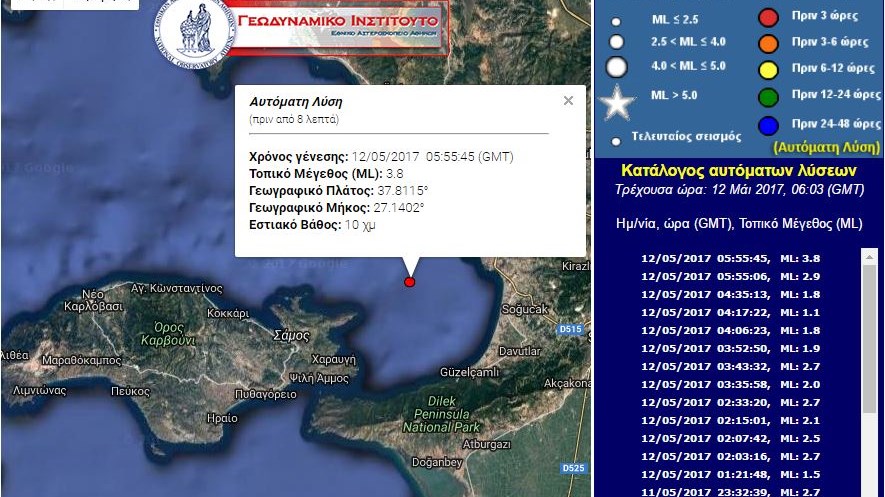Select catalog entry 01:21:48 ML: 1.5
The height and width of the screenshot is (497, 885).
(730, 475)
